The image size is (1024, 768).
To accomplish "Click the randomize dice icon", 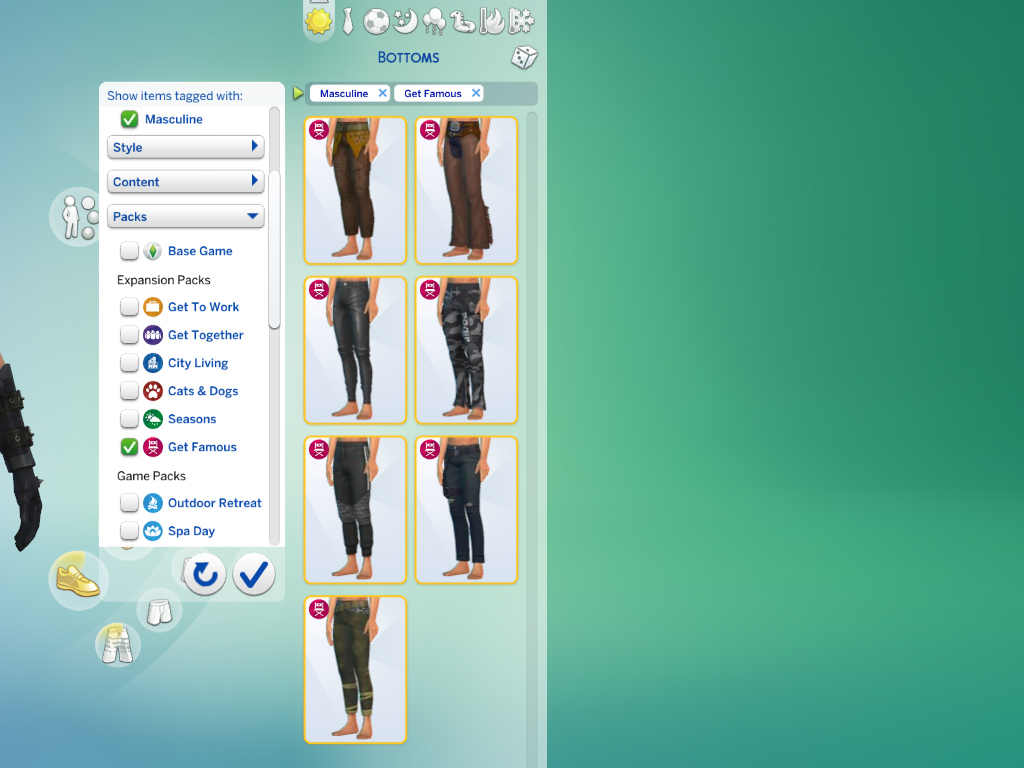I will click(x=524, y=58).
